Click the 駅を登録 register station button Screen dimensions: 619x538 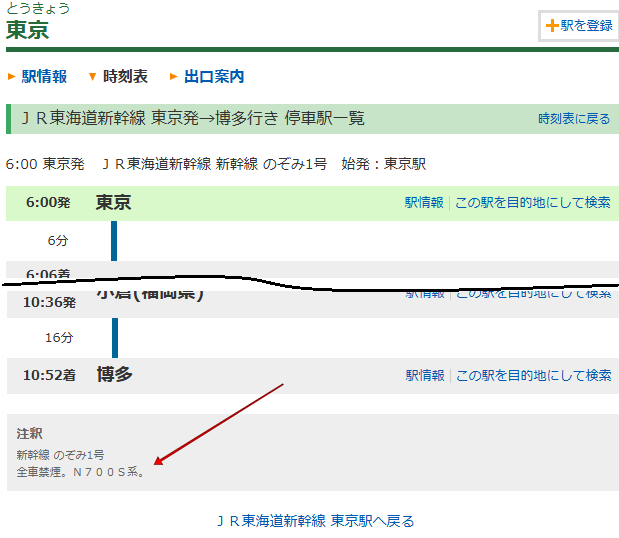click(x=579, y=26)
